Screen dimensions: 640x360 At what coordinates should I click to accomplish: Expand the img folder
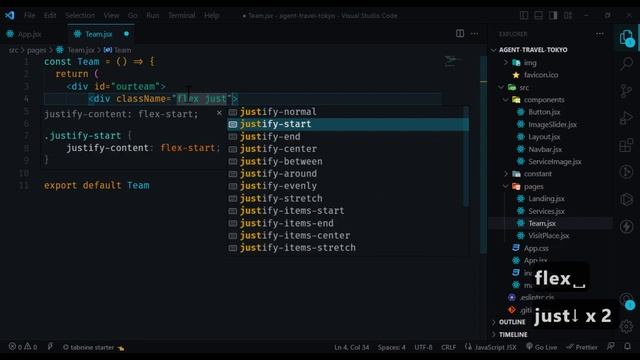point(530,63)
